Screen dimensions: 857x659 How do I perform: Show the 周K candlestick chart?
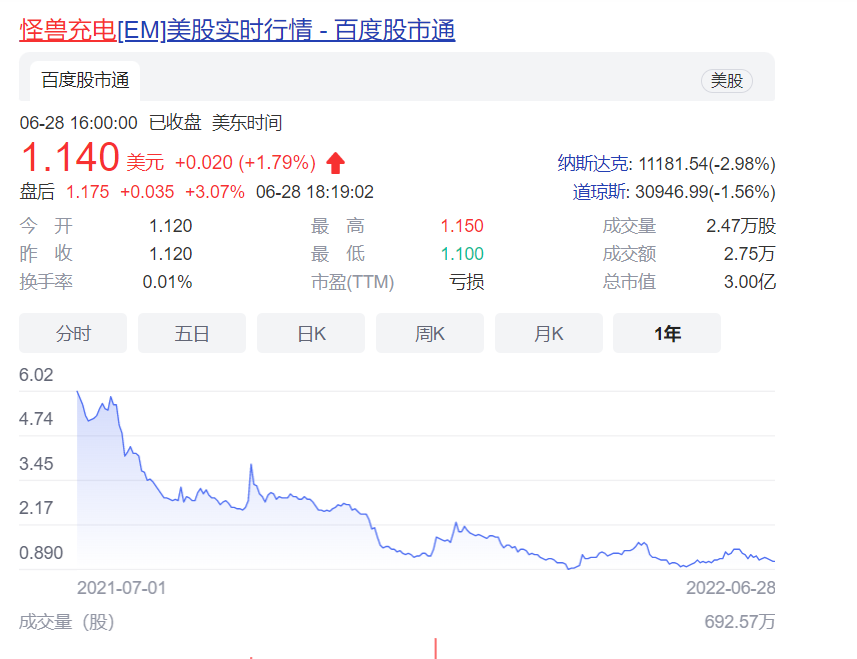point(430,334)
